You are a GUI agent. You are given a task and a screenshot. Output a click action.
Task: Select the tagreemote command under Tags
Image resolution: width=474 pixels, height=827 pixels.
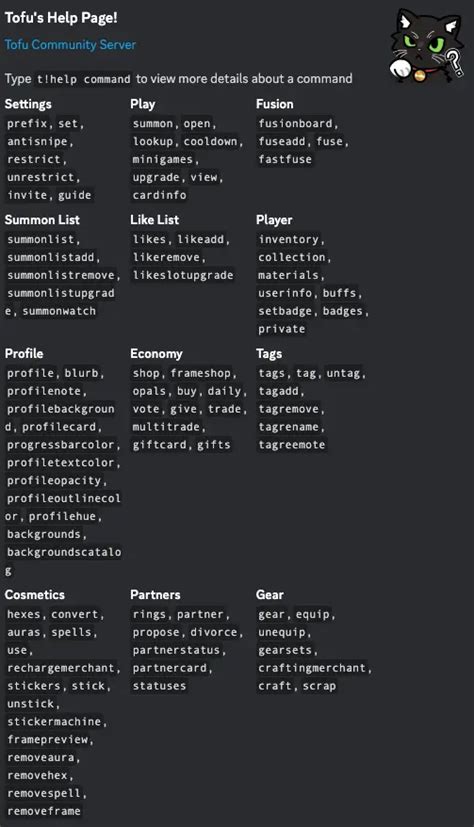tap(292, 445)
